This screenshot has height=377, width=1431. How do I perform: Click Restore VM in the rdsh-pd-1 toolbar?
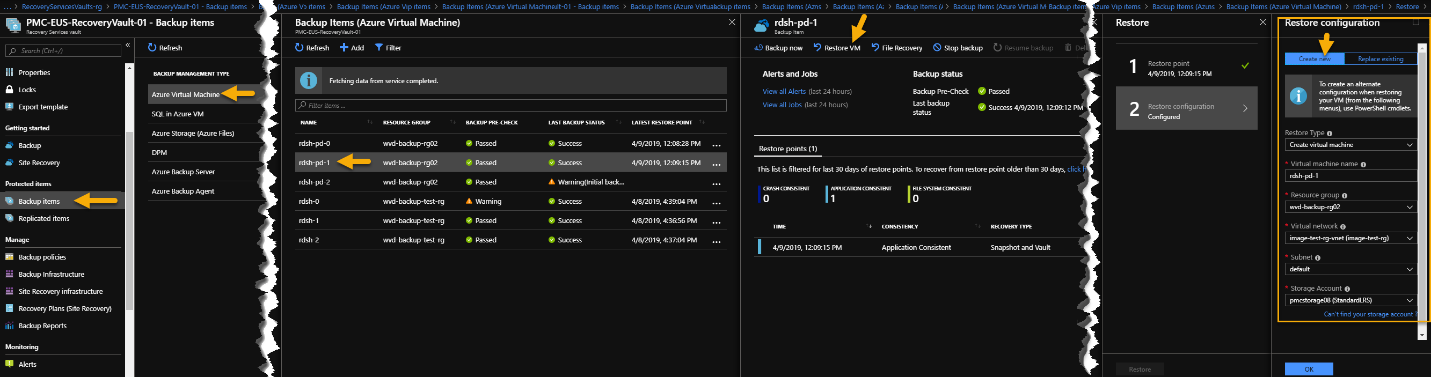837,48
